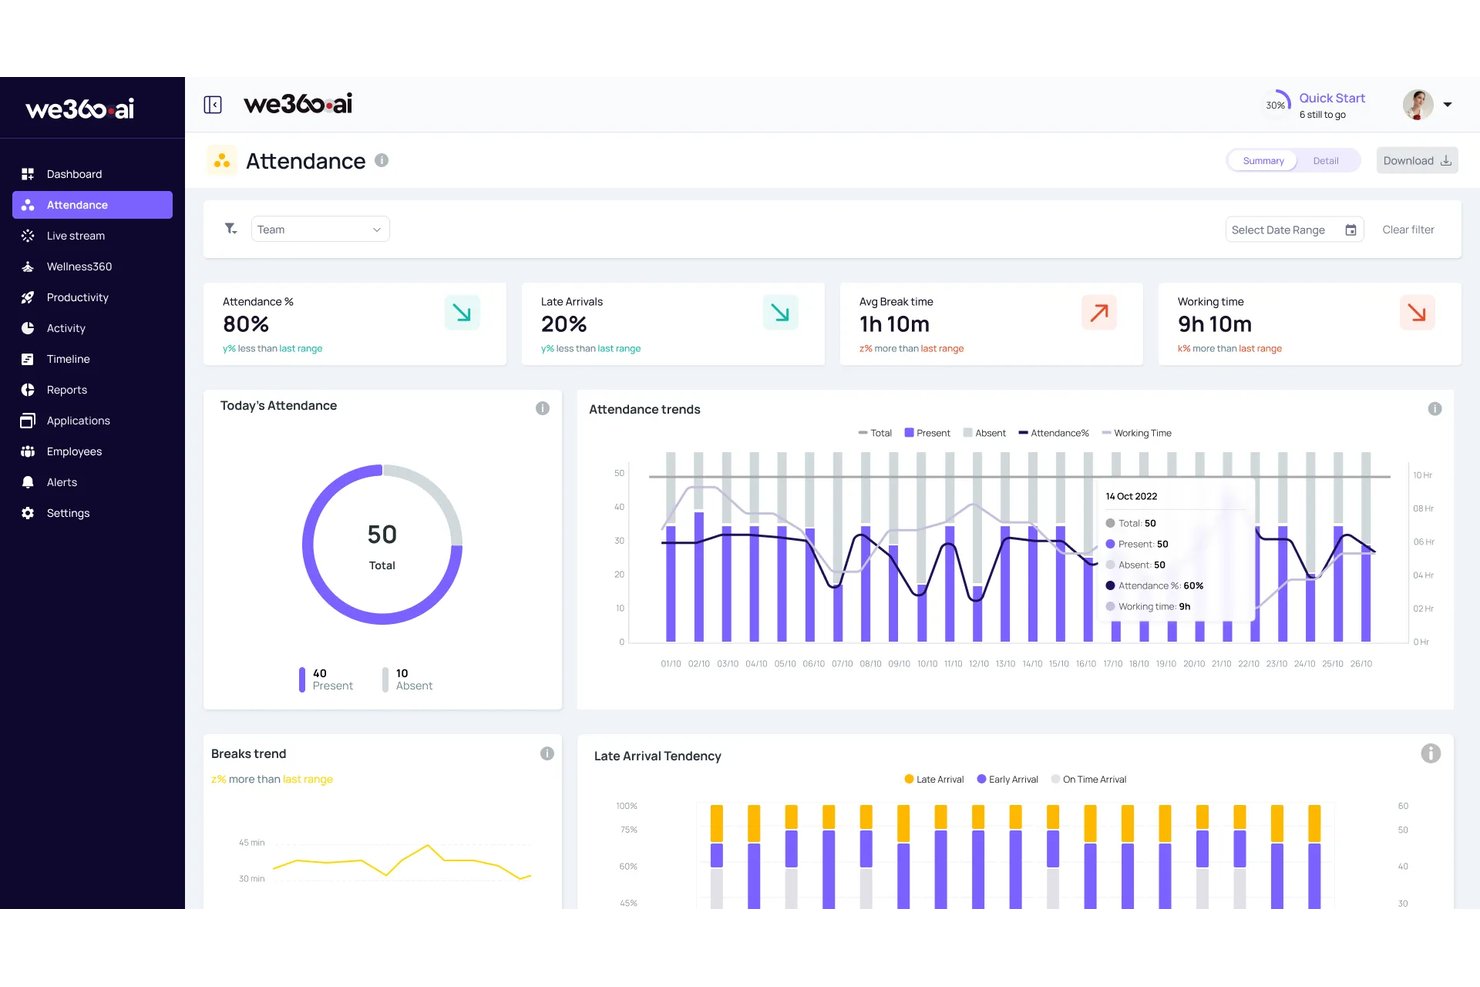Toggle On Time Arrival legend item
Screen dimensions: 1480x987
[x=1089, y=779]
